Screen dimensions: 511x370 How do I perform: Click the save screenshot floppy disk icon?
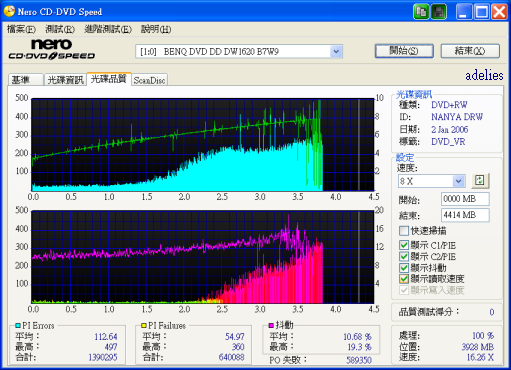pyautogui.click(x=439, y=12)
